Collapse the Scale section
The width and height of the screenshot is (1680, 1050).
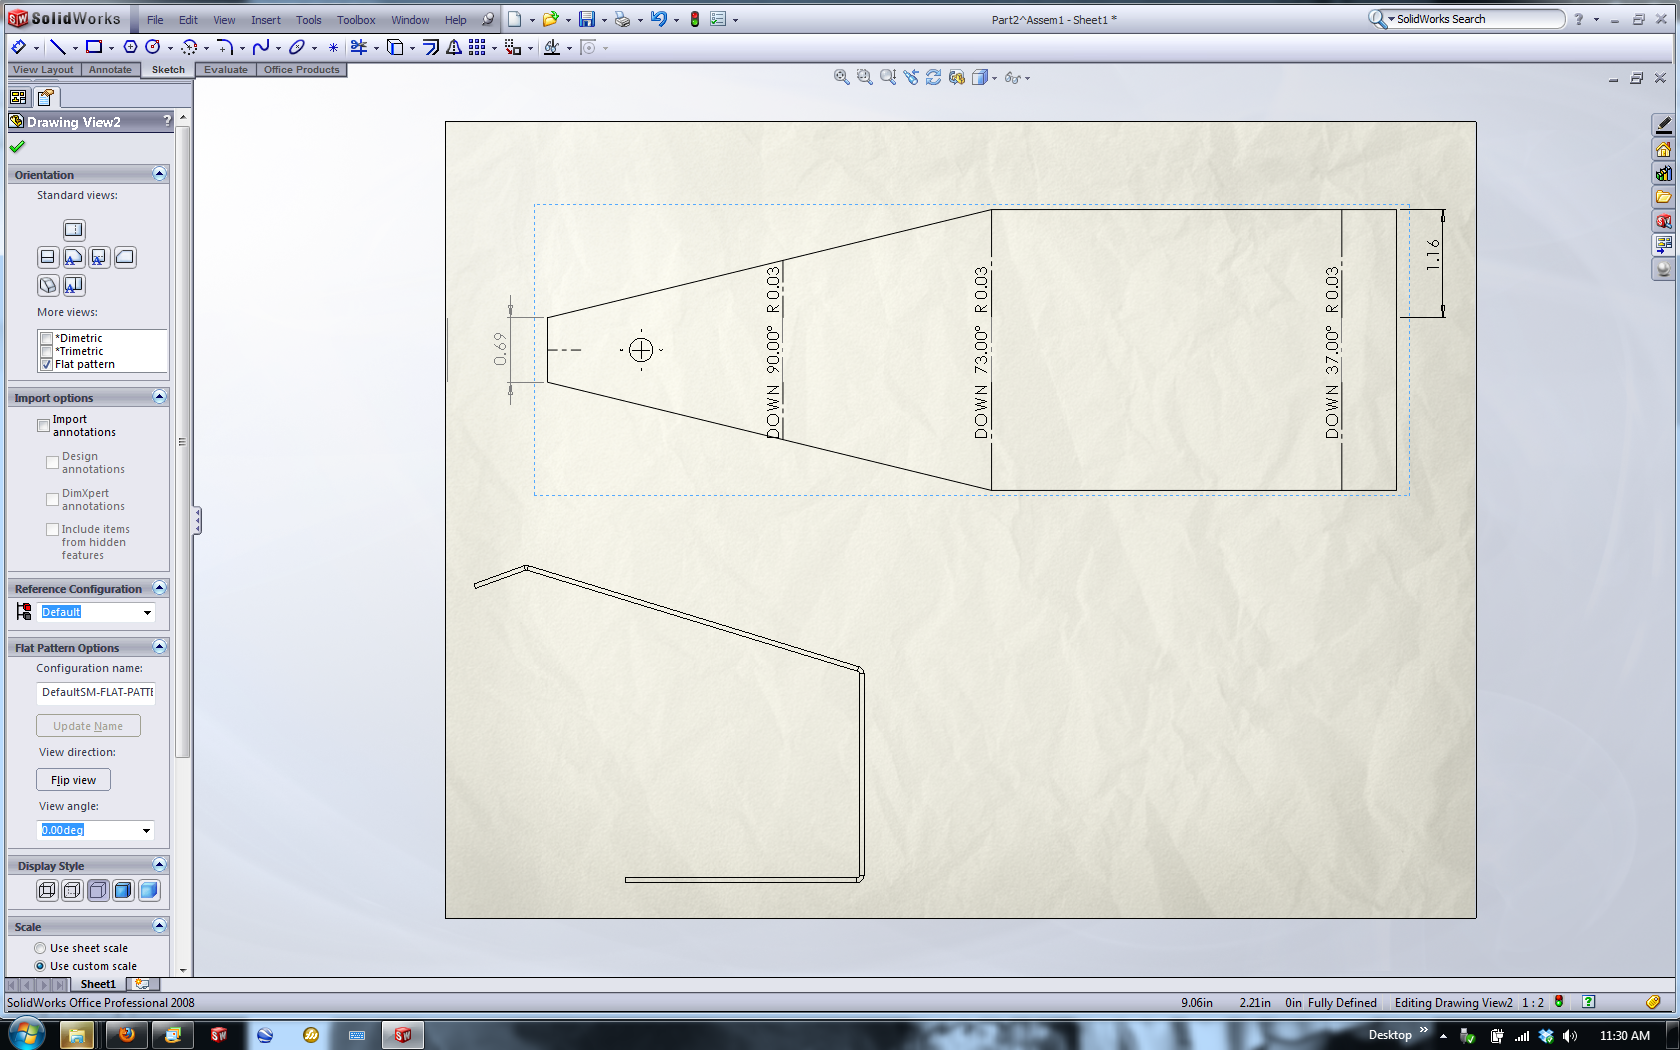tap(159, 926)
